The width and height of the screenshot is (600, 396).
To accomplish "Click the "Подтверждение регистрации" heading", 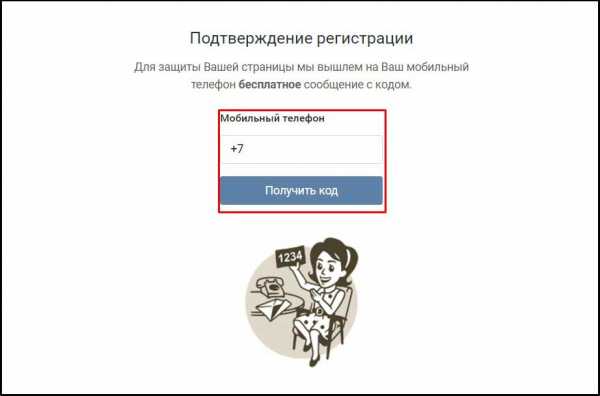I will coord(302,38).
